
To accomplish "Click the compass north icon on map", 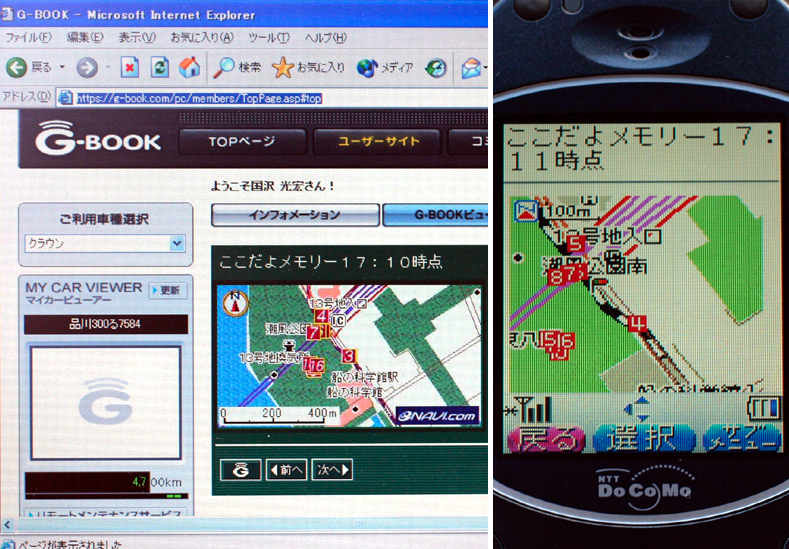I will coord(235,303).
